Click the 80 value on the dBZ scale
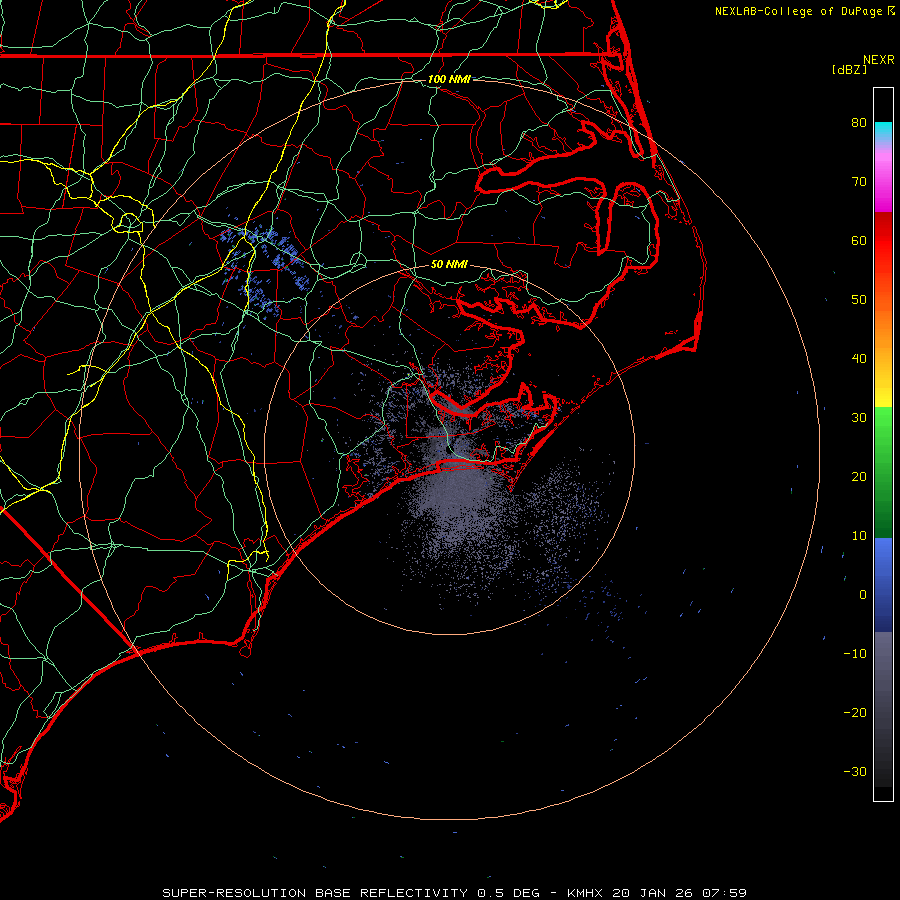 pos(859,122)
